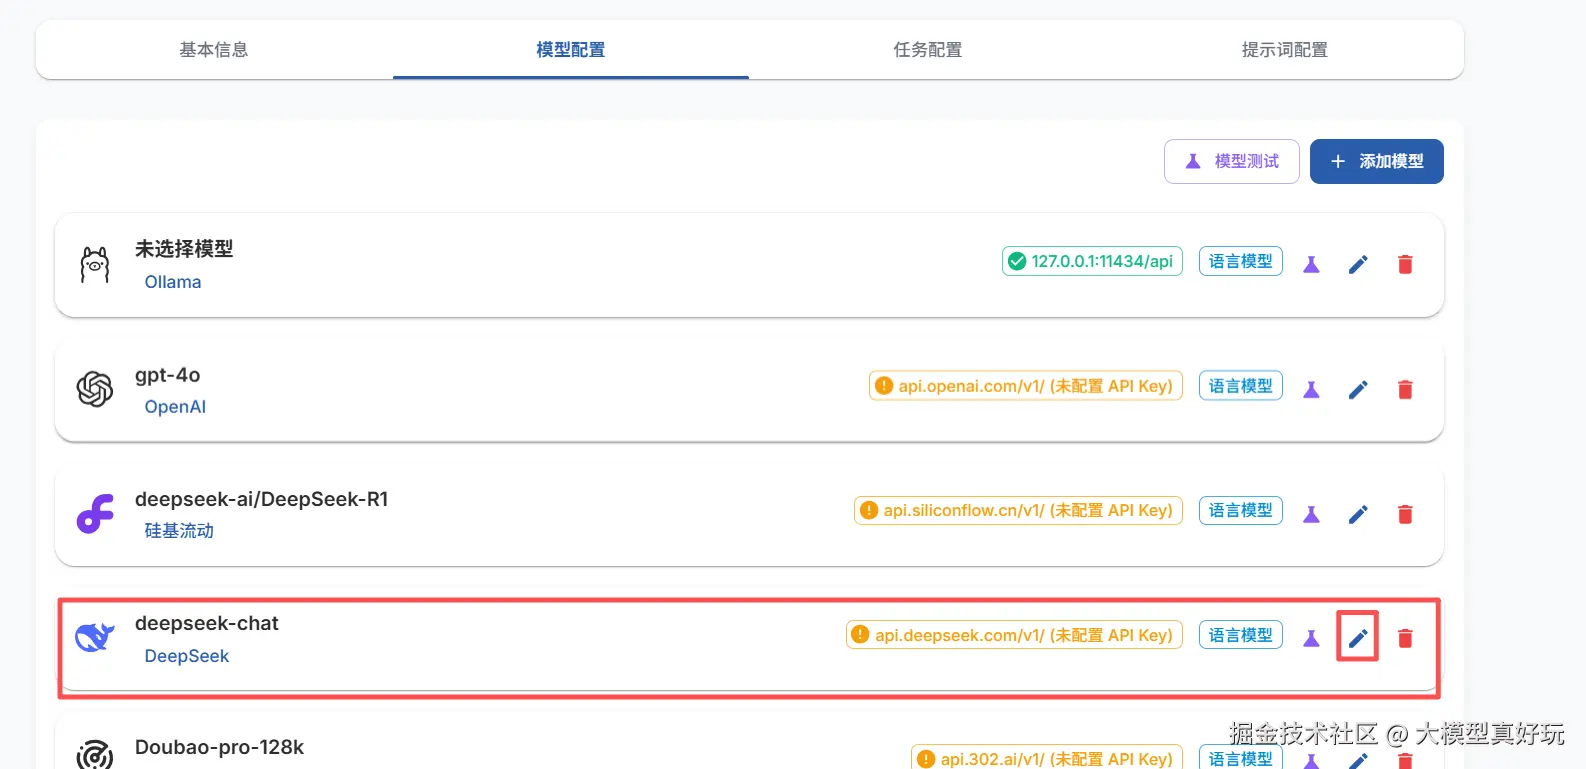
Task: Click the api.openai.com endpoint warning tag
Action: tap(1025, 386)
